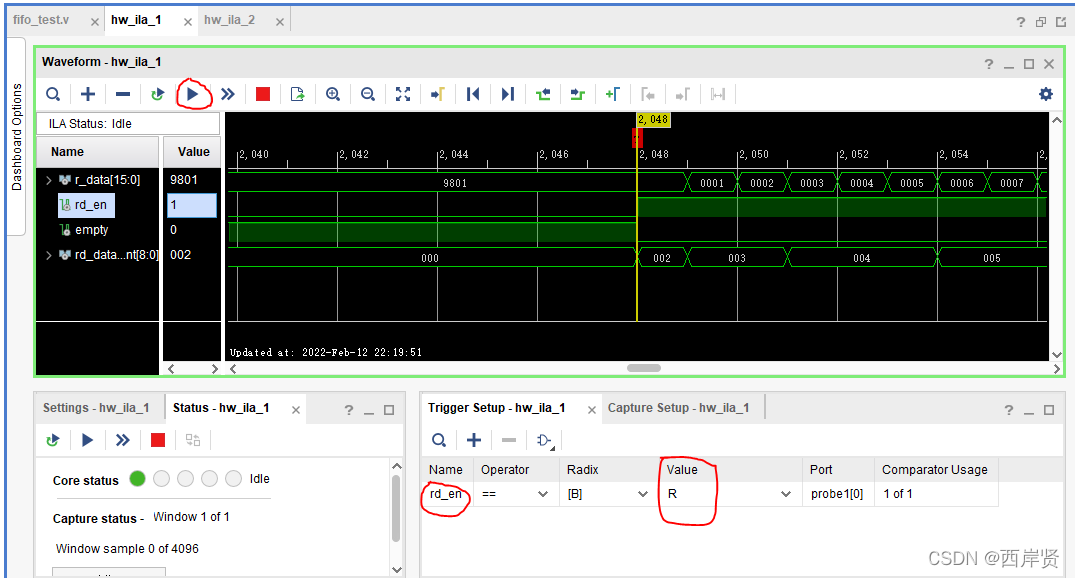Viewport: 1075px width, 578px height.
Task: Open the Capture Setup - hw_ila_1 tab
Action: [679, 408]
